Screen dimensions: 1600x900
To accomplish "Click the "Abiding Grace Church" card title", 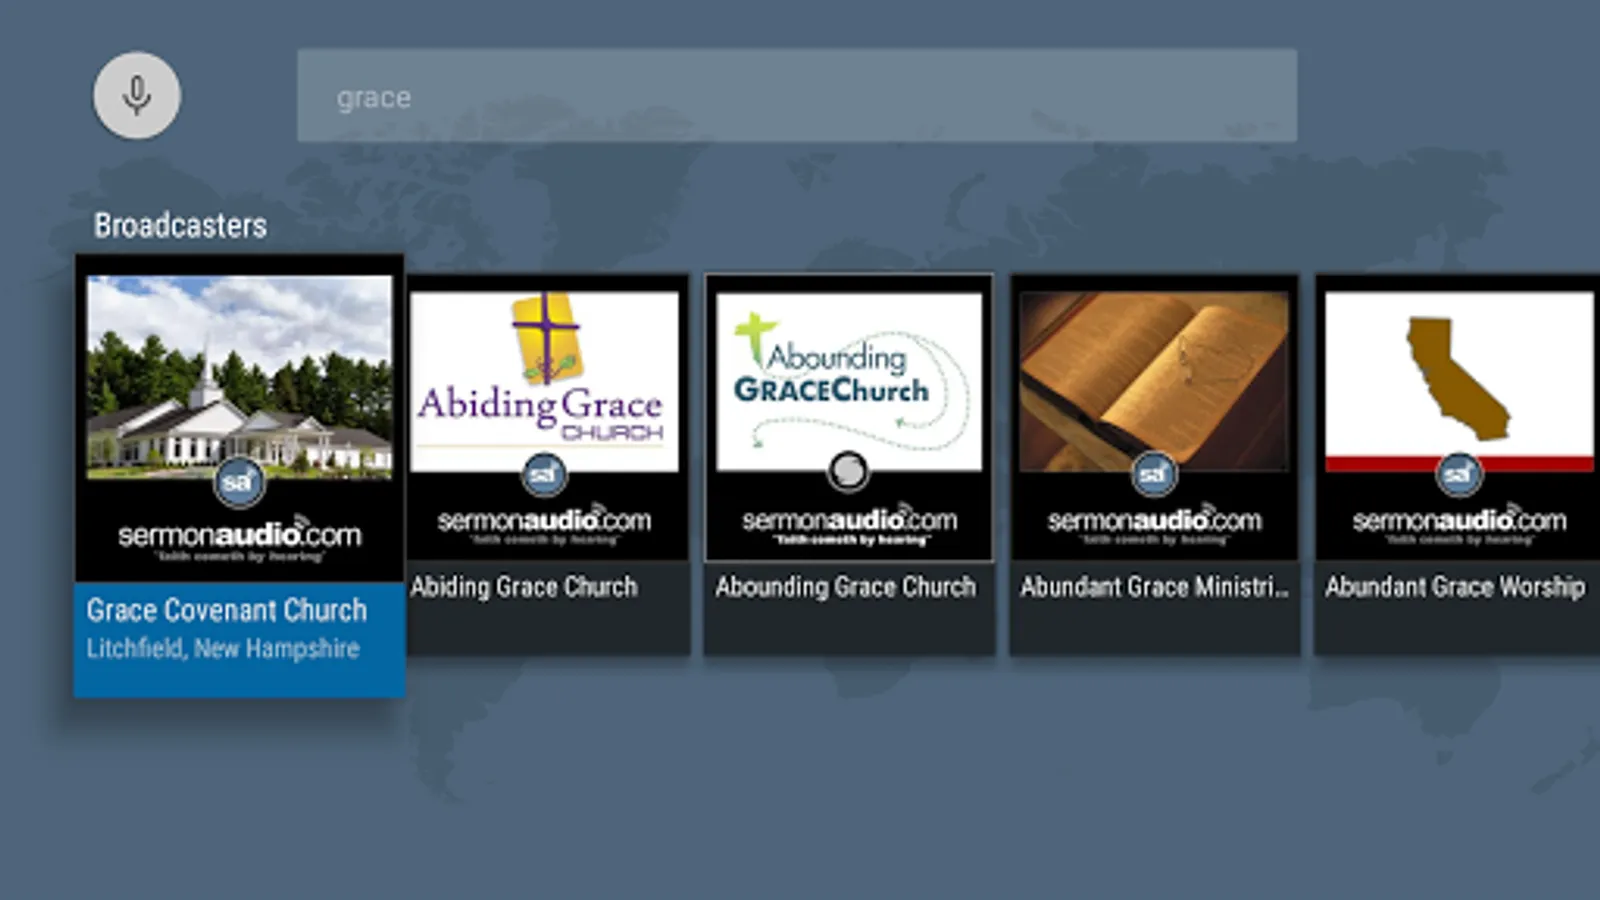I will 524,587.
